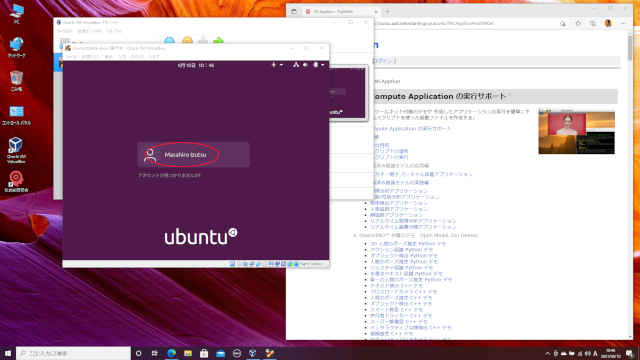Viewport: 640px width, 360px height.
Task: Click the date and time in Ubuntu top bar
Action: 196,65
